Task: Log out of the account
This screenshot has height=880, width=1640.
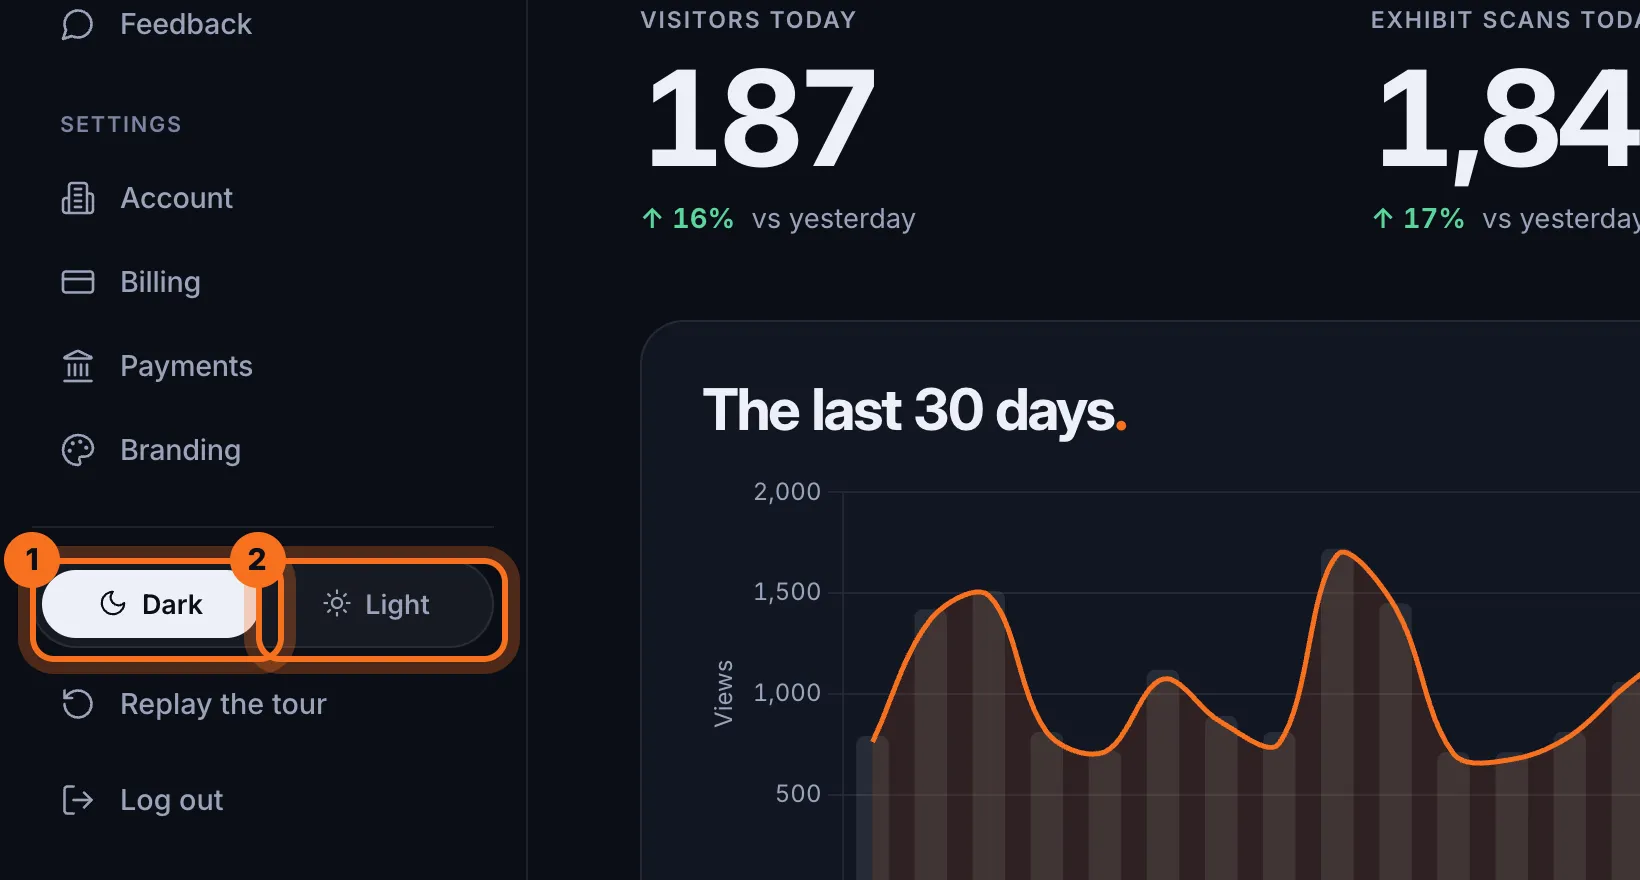Action: point(143,800)
